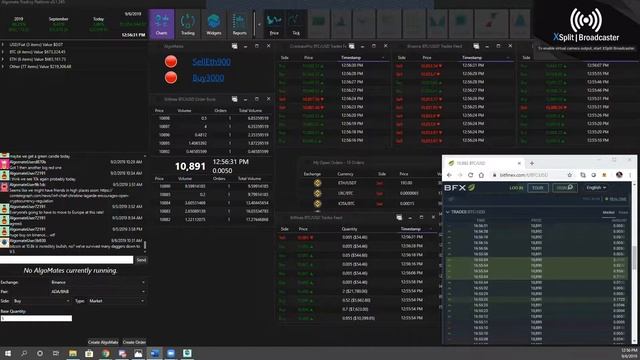Click the chat Send button
The image size is (640, 360).
point(141,260)
